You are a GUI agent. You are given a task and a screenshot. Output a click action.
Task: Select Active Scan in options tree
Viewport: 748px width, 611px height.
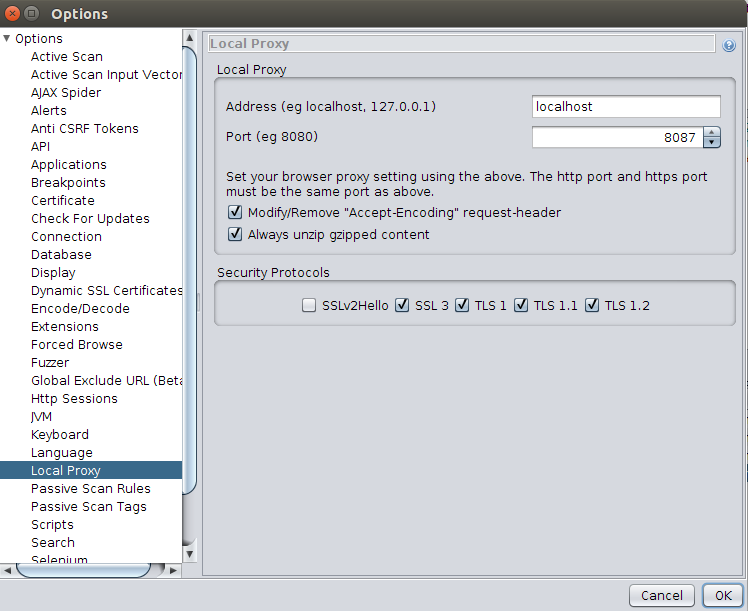coord(67,56)
